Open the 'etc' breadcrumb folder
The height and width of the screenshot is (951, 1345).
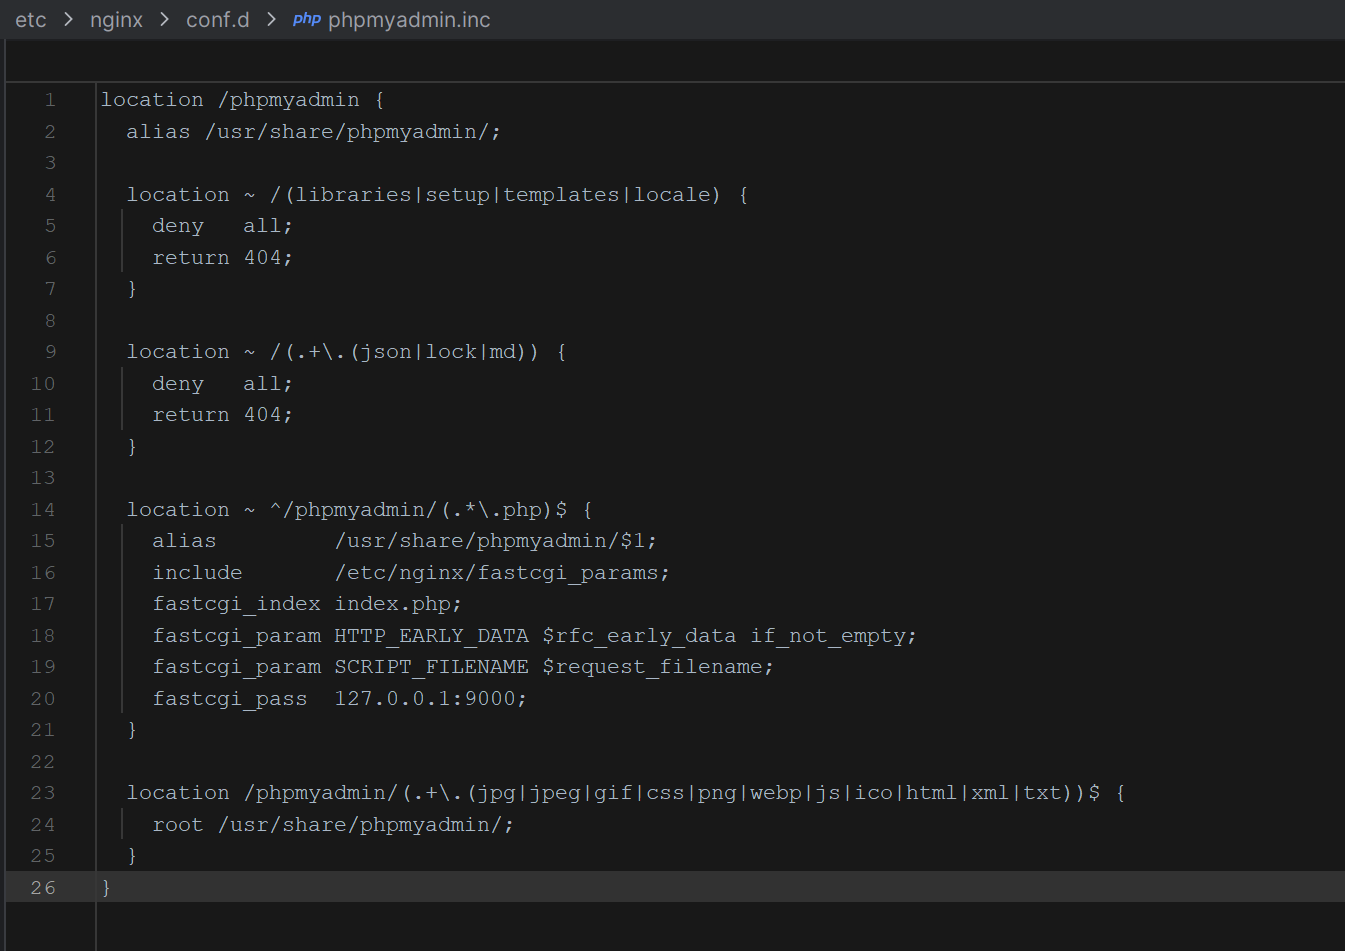point(31,20)
